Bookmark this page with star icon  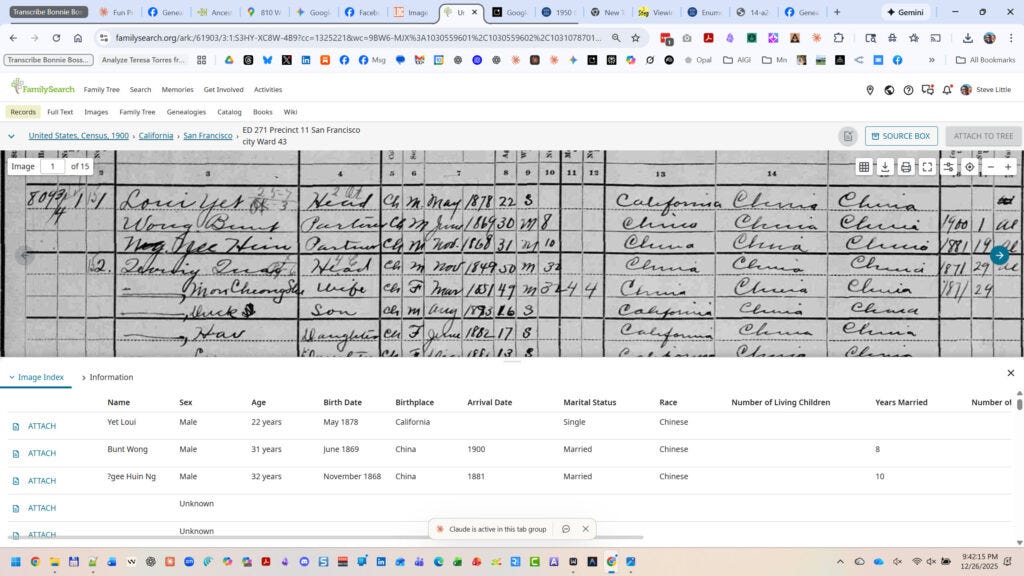635,38
